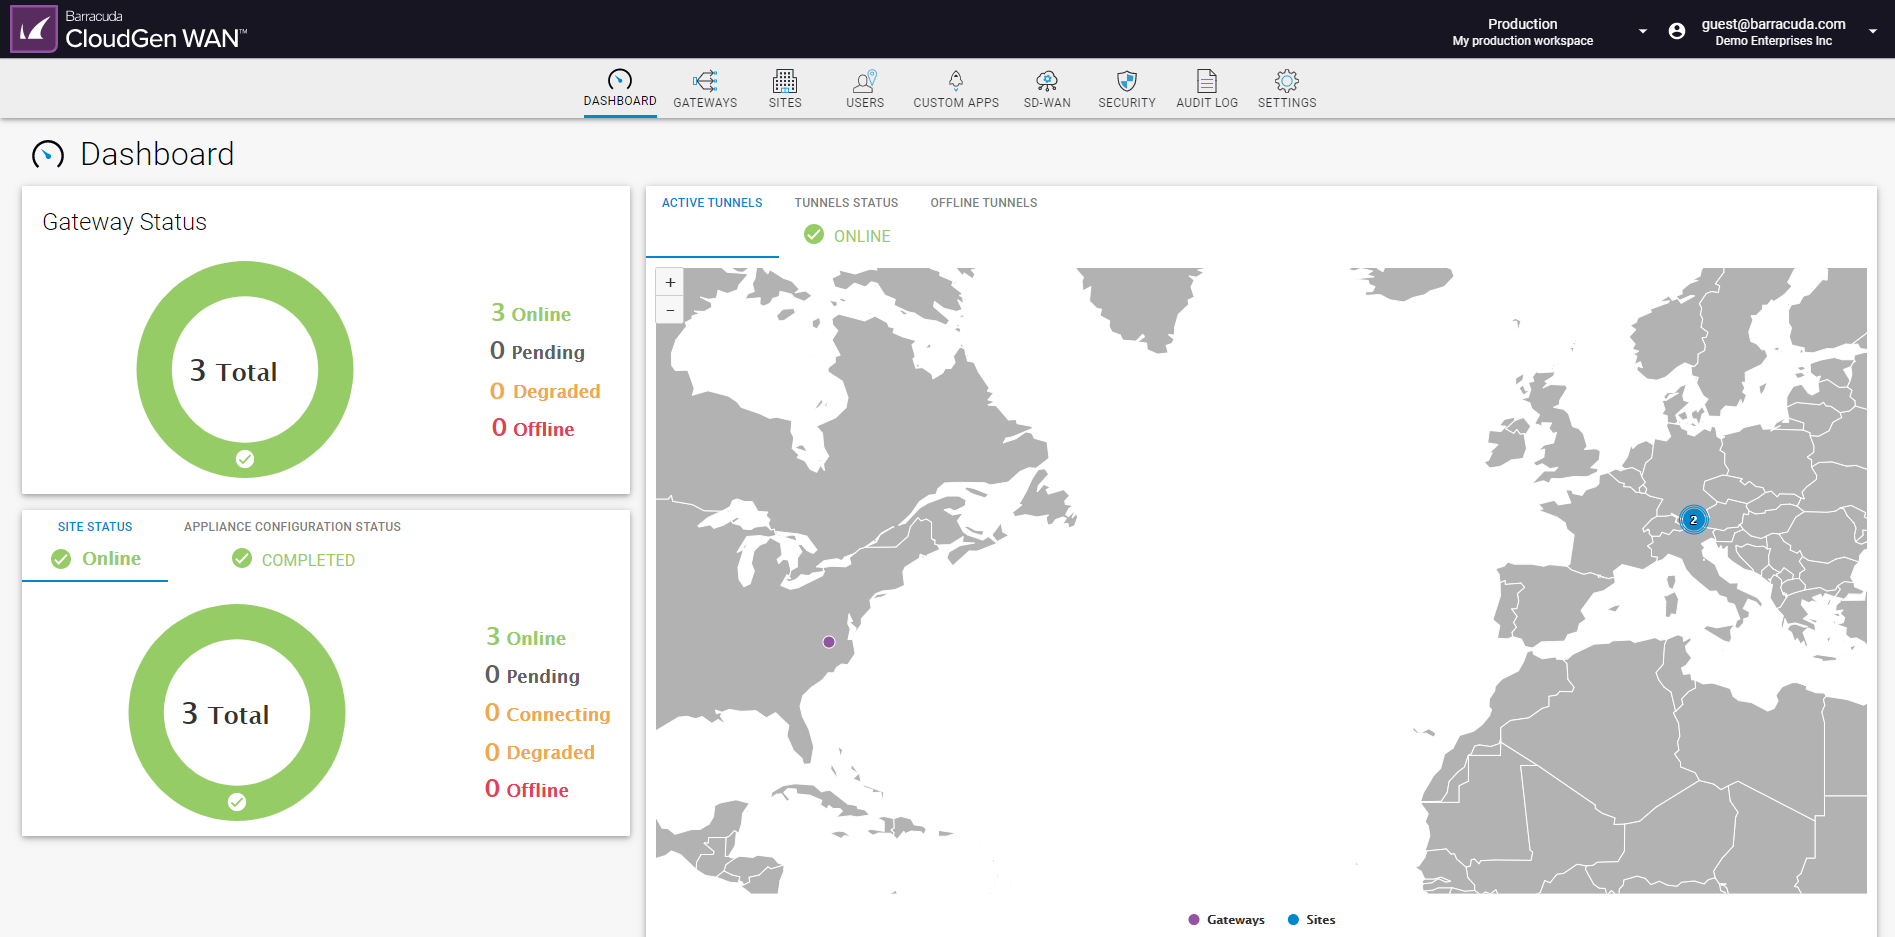
Task: Expand the Production workspace dropdown arrow
Action: (1642, 31)
